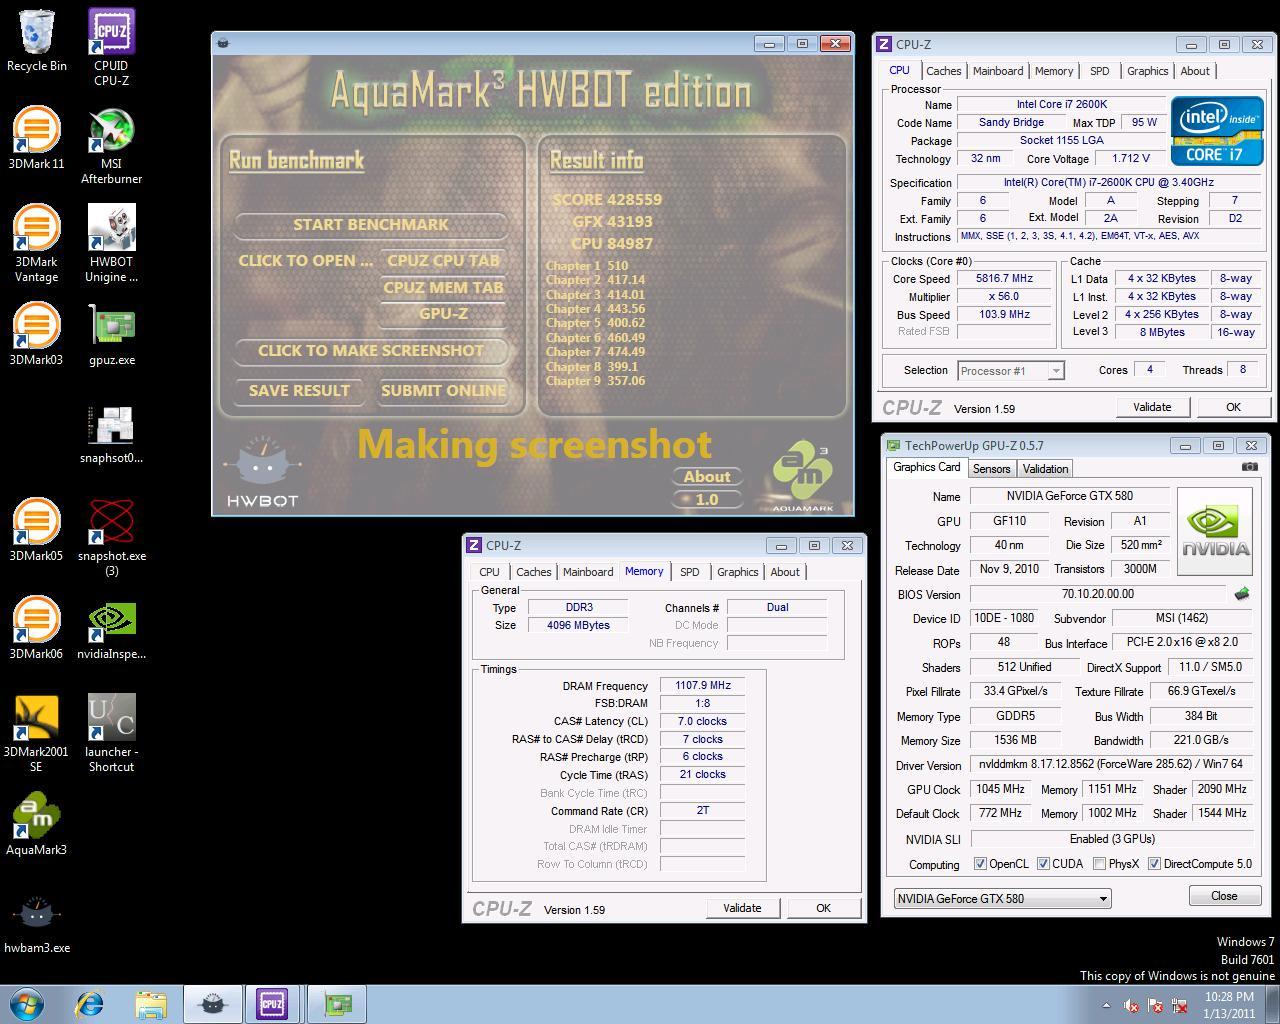
Task: Click the Close button in GPU-Z
Action: click(x=1224, y=896)
